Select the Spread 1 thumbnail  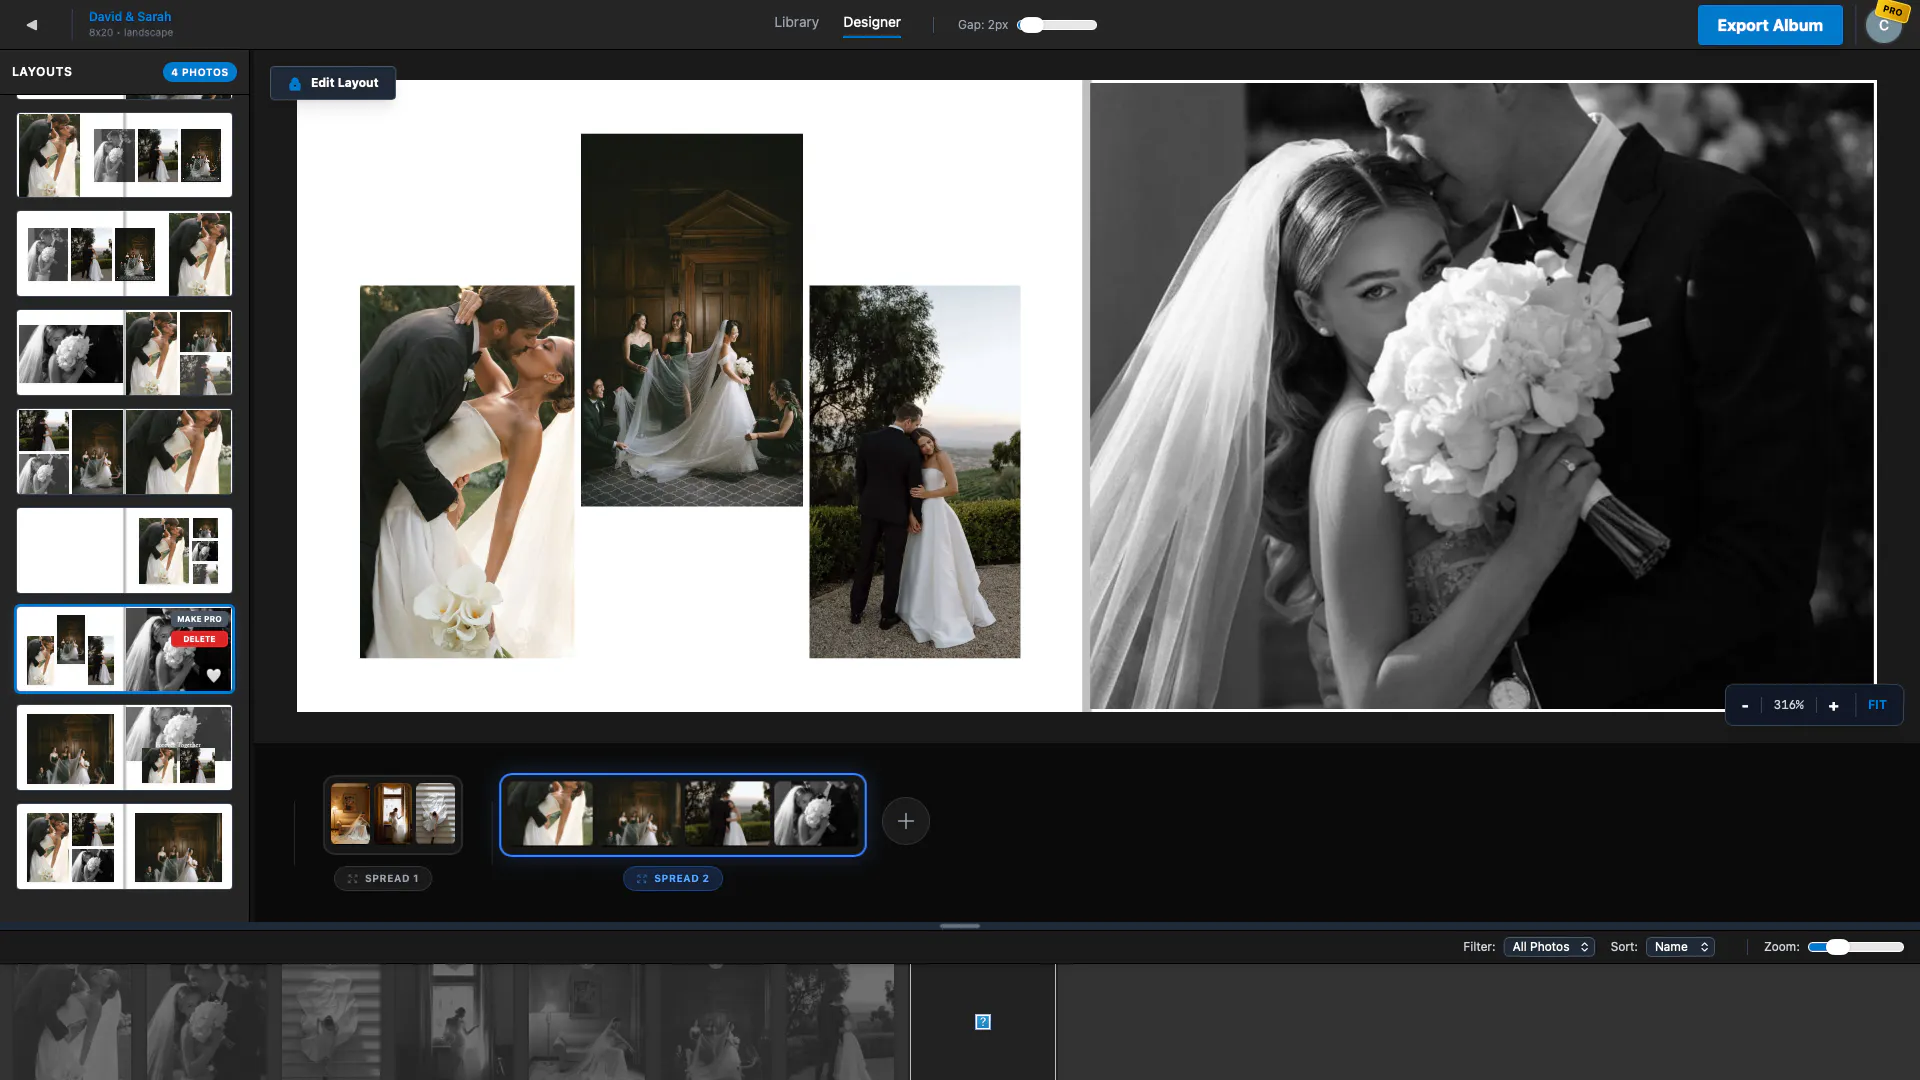coord(393,814)
